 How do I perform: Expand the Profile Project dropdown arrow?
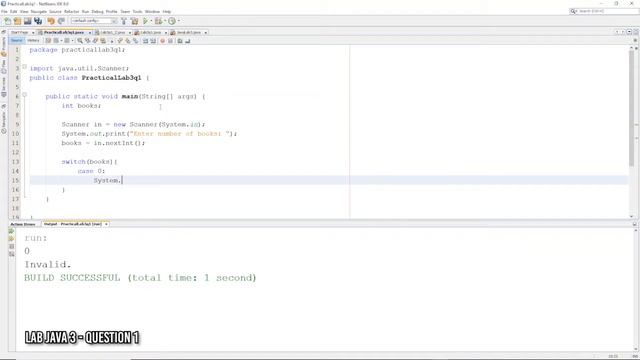tap(179, 21)
